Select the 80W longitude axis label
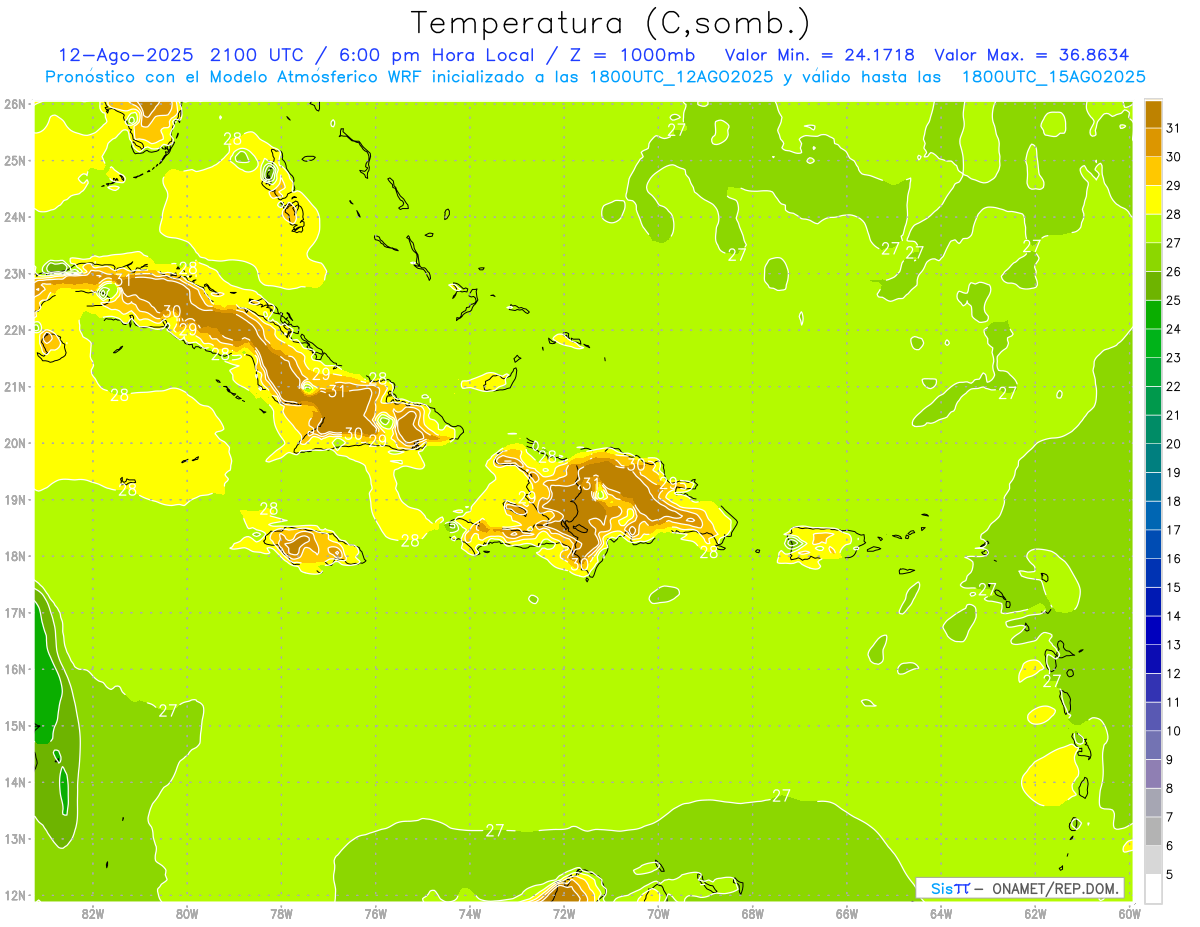The width and height of the screenshot is (1200, 927). [187, 913]
